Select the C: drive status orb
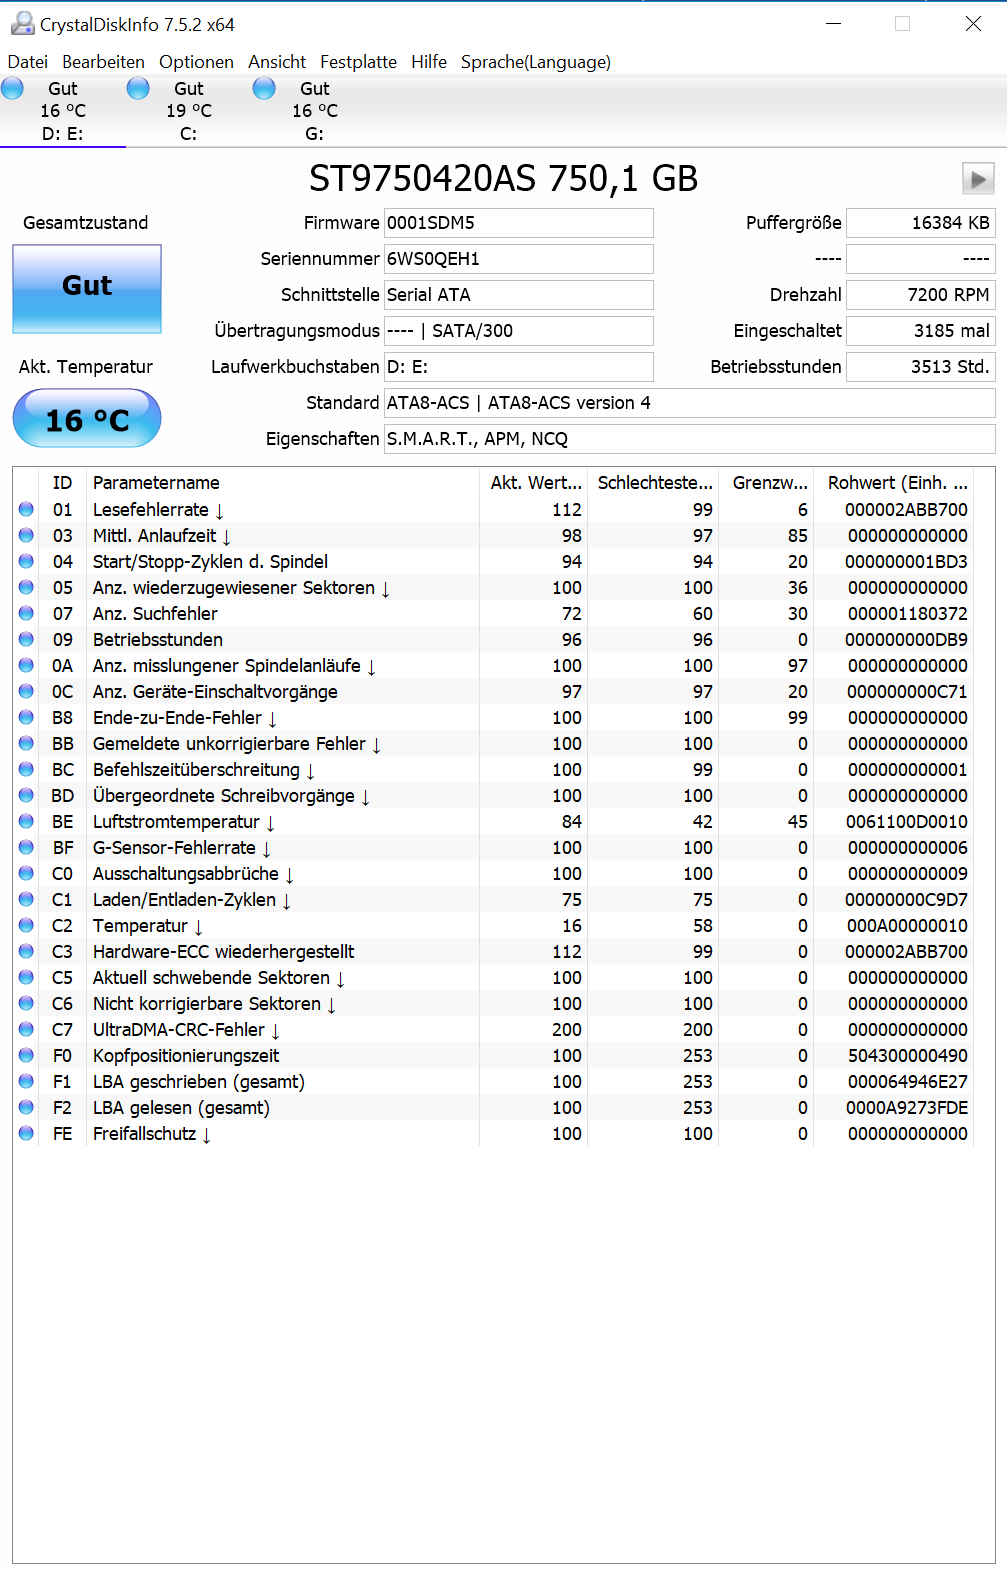The height and width of the screenshot is (1569, 1007). 139,89
